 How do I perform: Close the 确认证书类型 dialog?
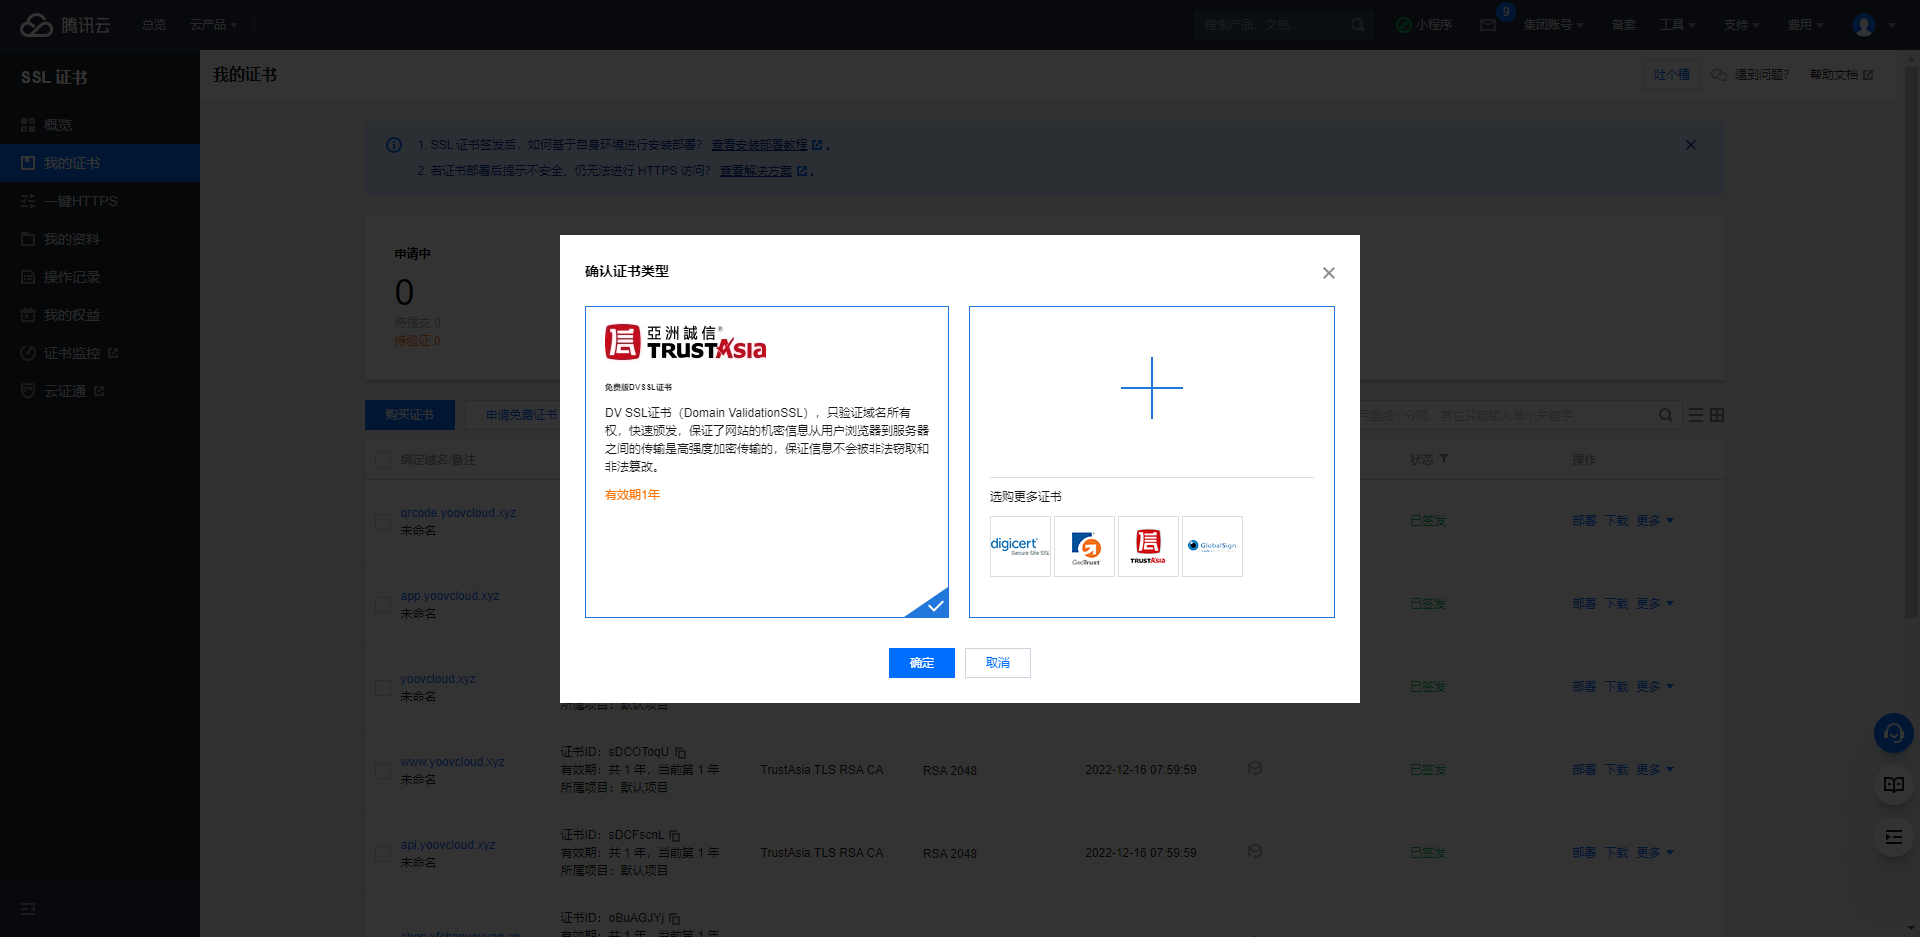(1329, 273)
